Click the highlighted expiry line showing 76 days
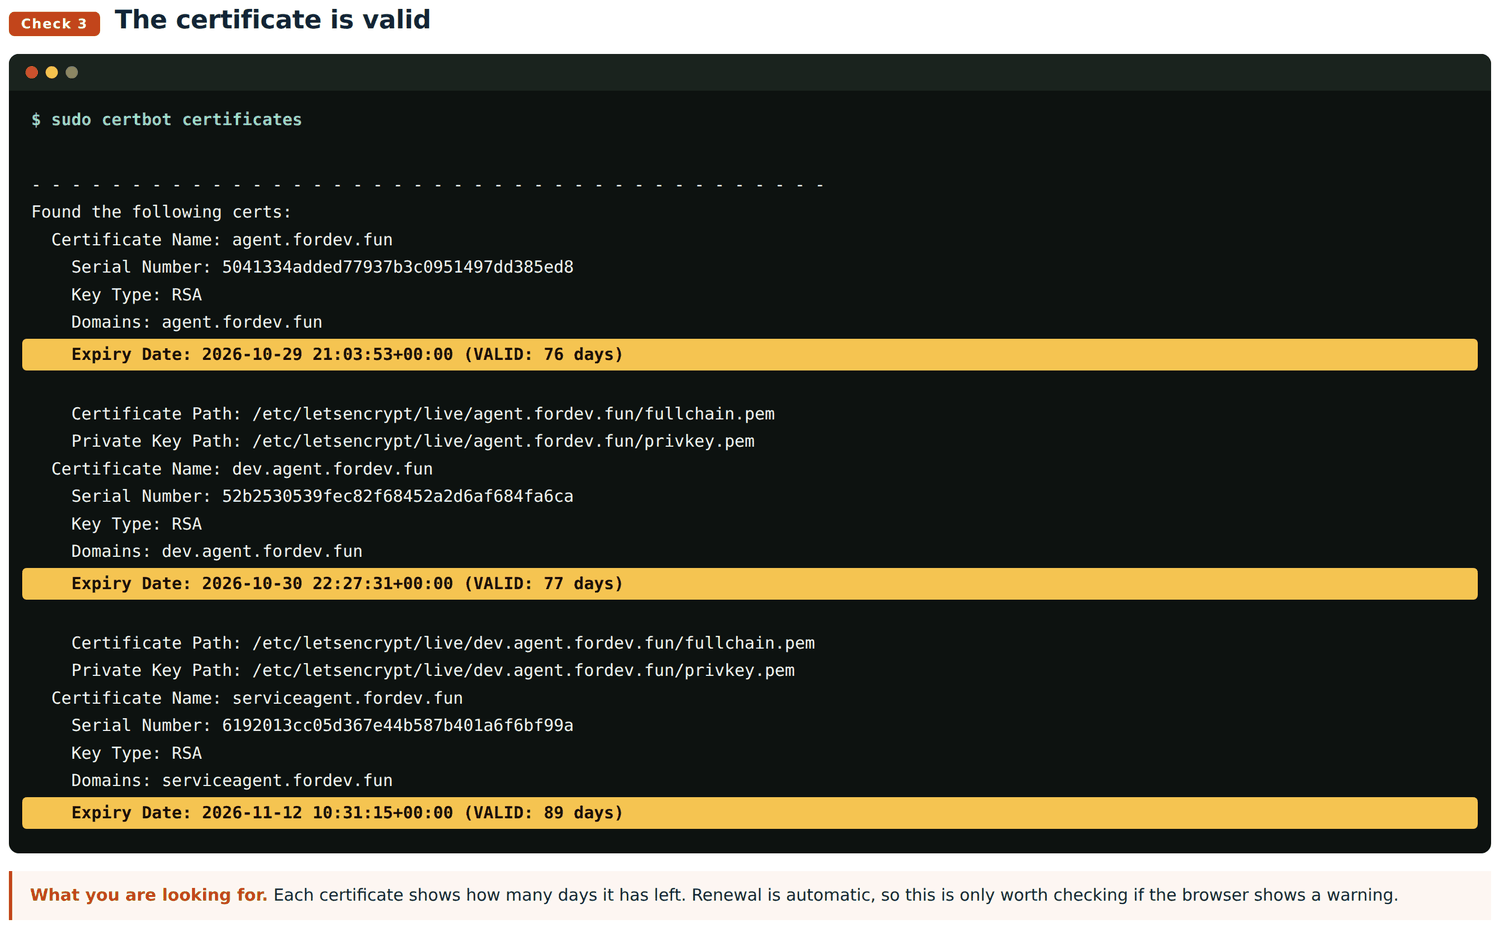Screen dimensions: 1500x929 point(750,354)
